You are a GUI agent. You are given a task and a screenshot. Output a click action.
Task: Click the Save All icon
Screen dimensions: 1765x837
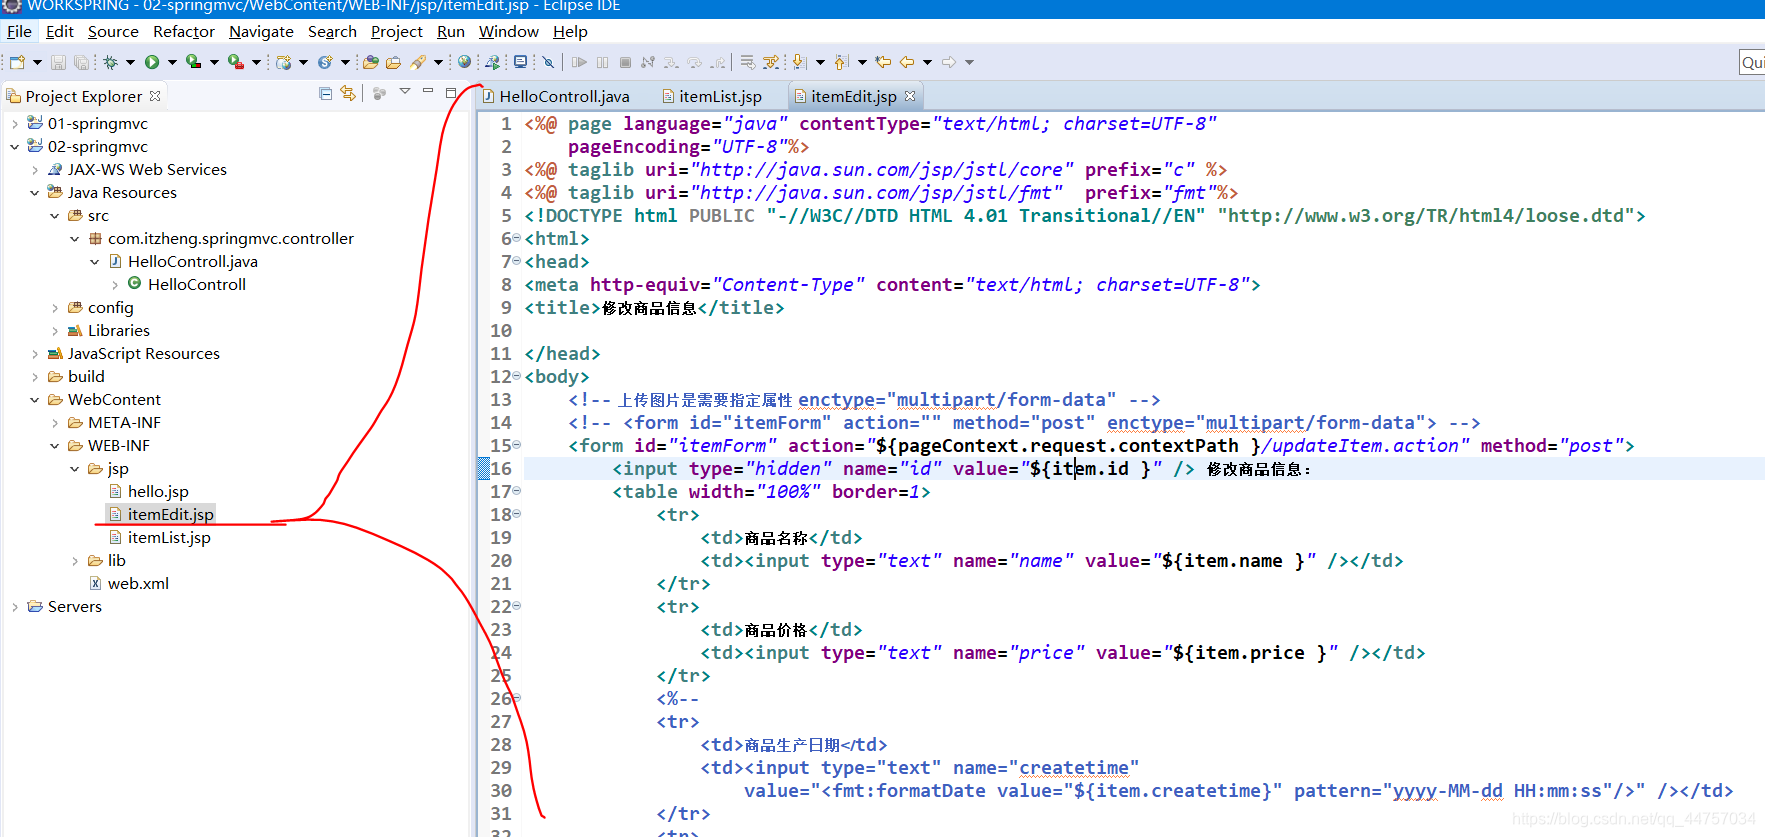pyautogui.click(x=81, y=62)
